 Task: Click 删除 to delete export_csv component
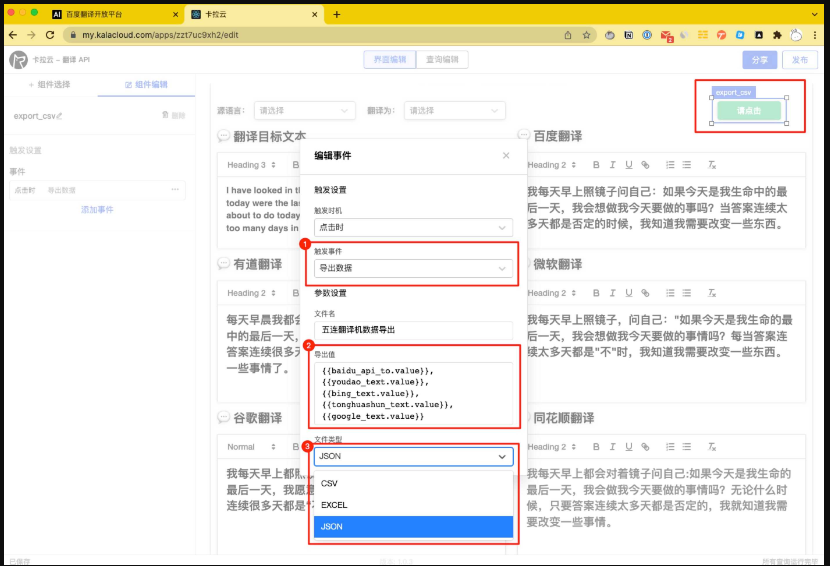pyautogui.click(x=174, y=115)
